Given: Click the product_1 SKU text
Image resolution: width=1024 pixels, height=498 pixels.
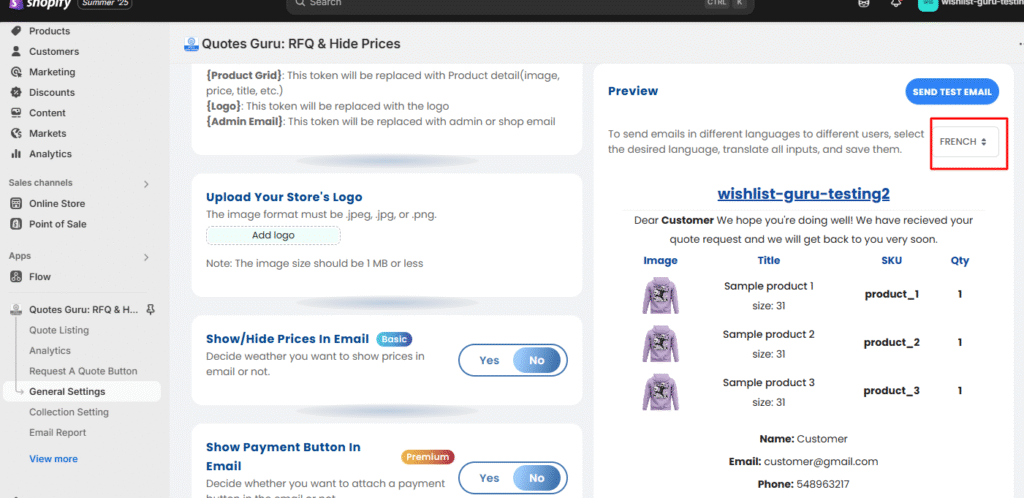Looking at the screenshot, I should (891, 294).
